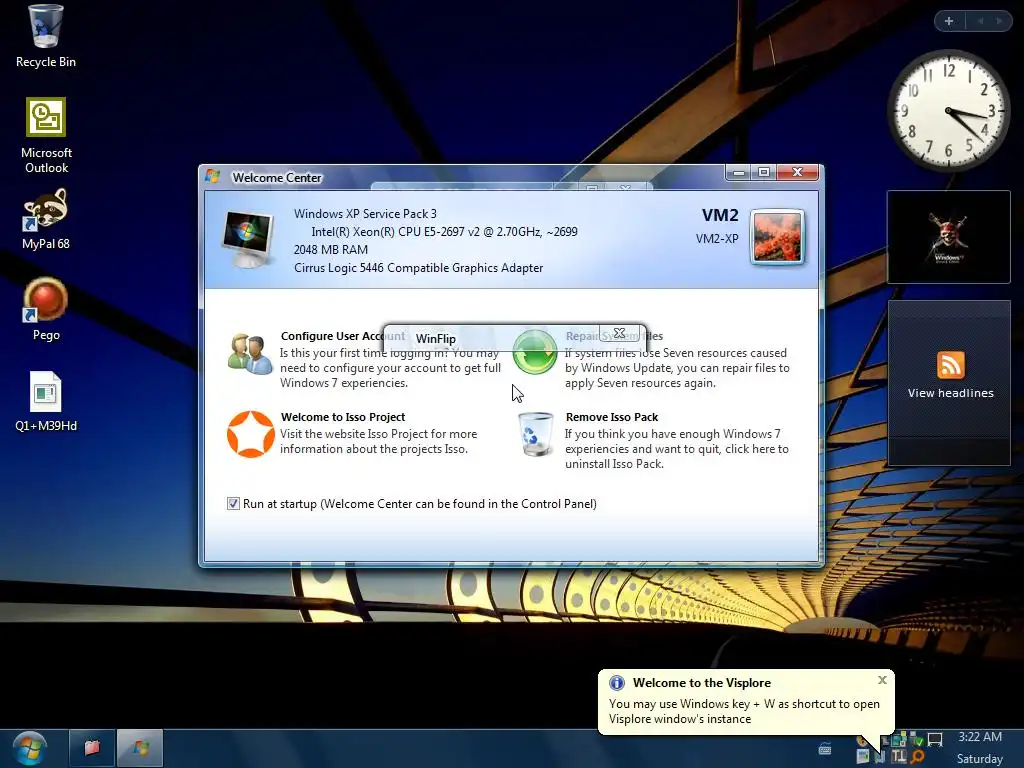Open View headlines in the feed gadget
This screenshot has width=1024, height=768.
[x=950, y=393]
